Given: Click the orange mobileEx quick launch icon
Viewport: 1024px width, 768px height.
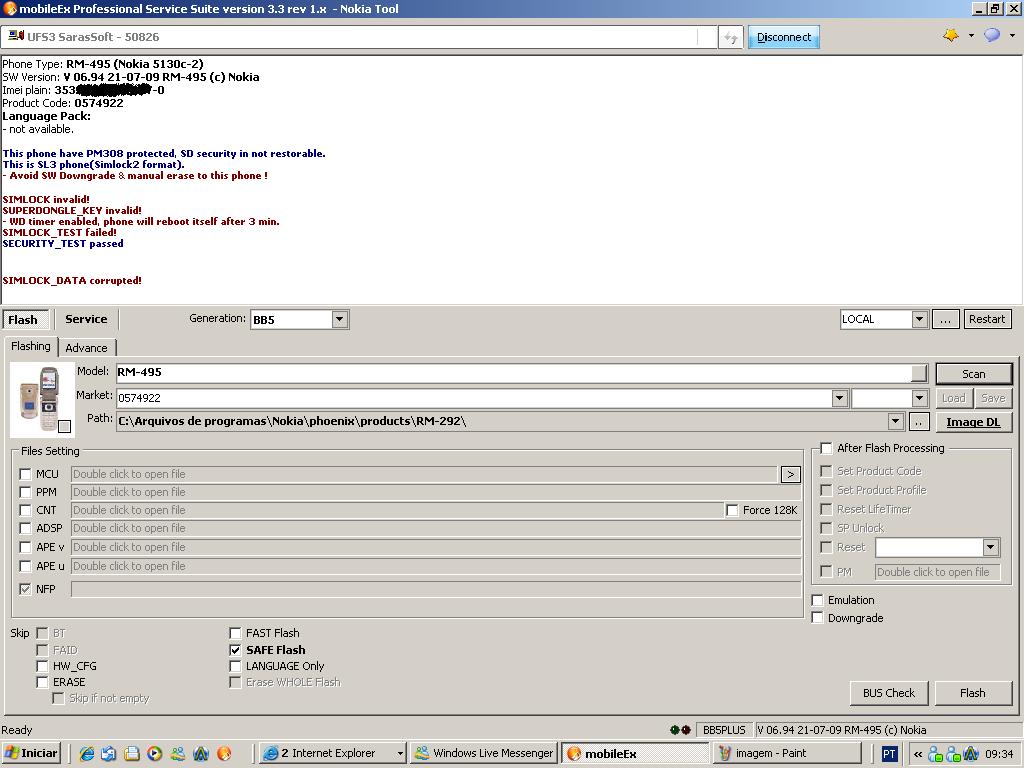Looking at the screenshot, I should pyautogui.click(x=224, y=754).
